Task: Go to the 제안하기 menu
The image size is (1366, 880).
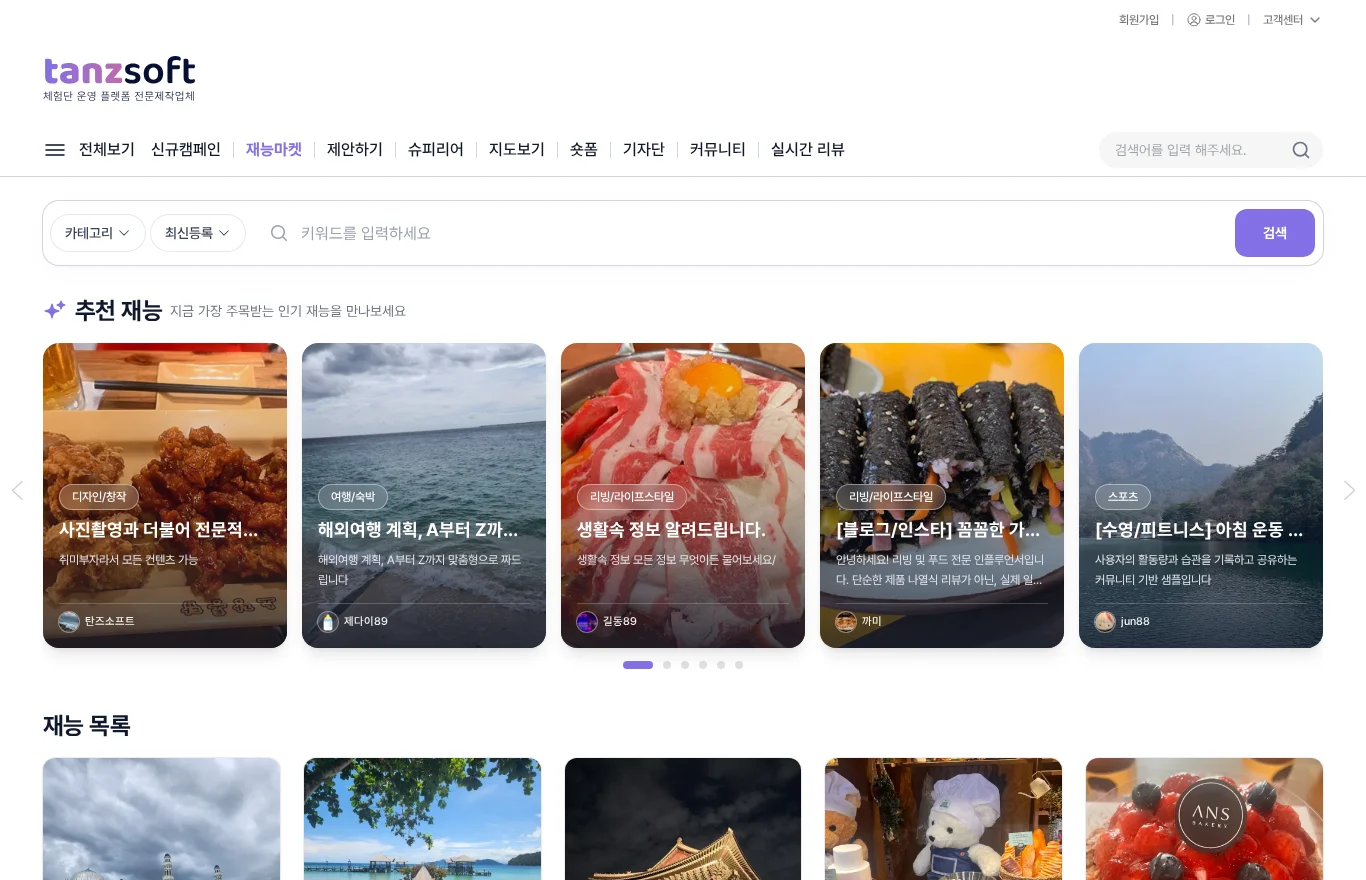Action: point(355,150)
